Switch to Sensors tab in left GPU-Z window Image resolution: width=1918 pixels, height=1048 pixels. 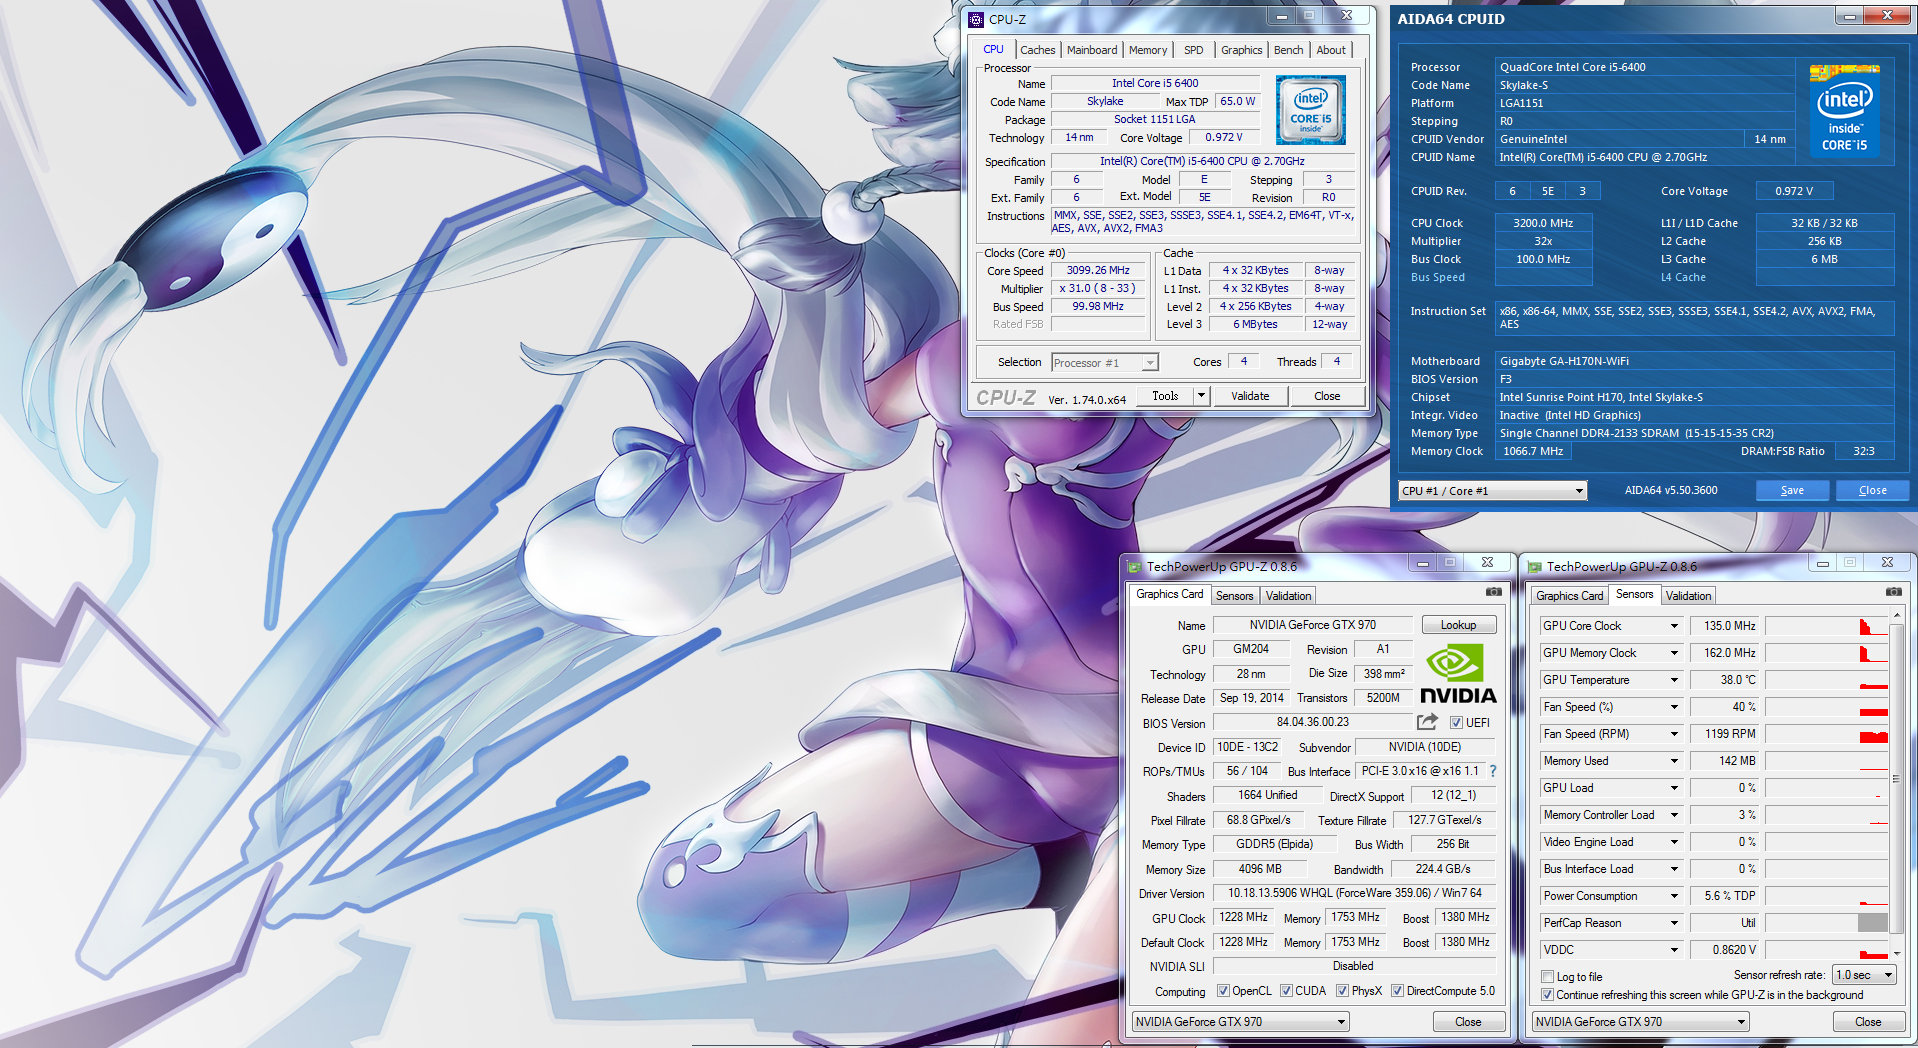click(1235, 596)
